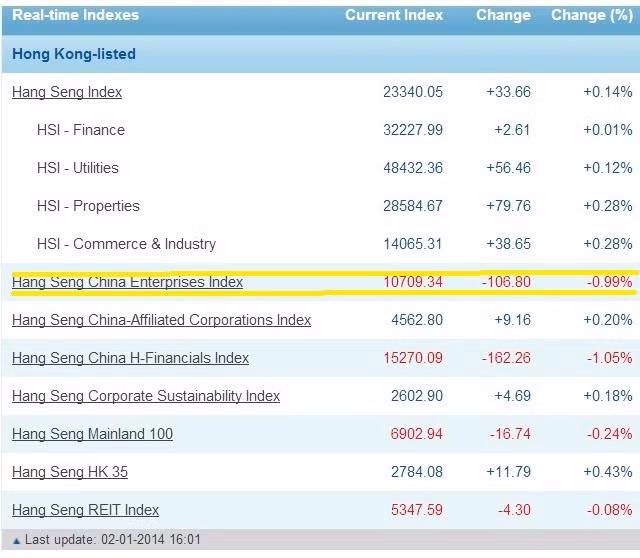Click the H-Financials value 15270.09
Viewport: 640px width, 558px height.
tap(413, 358)
